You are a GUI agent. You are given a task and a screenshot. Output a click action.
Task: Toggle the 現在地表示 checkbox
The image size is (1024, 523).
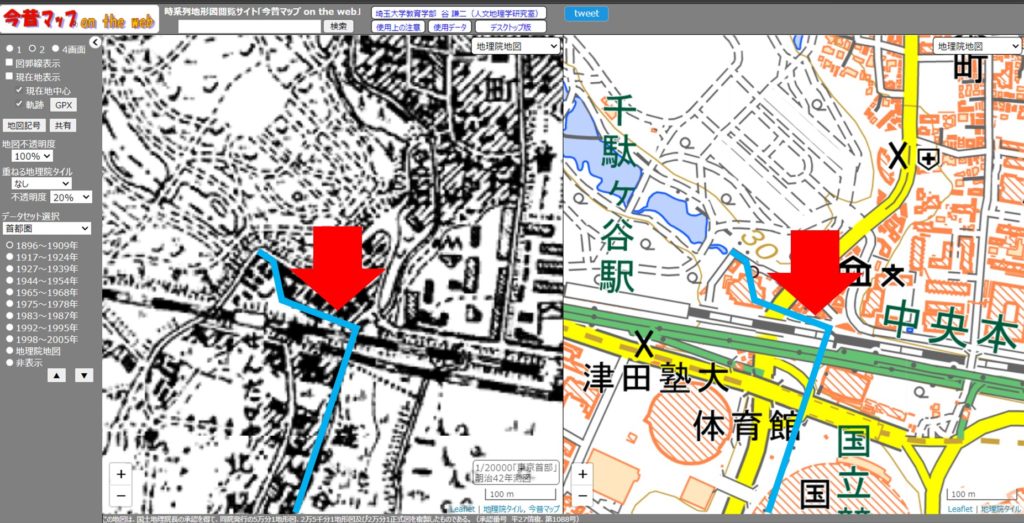click(x=10, y=77)
